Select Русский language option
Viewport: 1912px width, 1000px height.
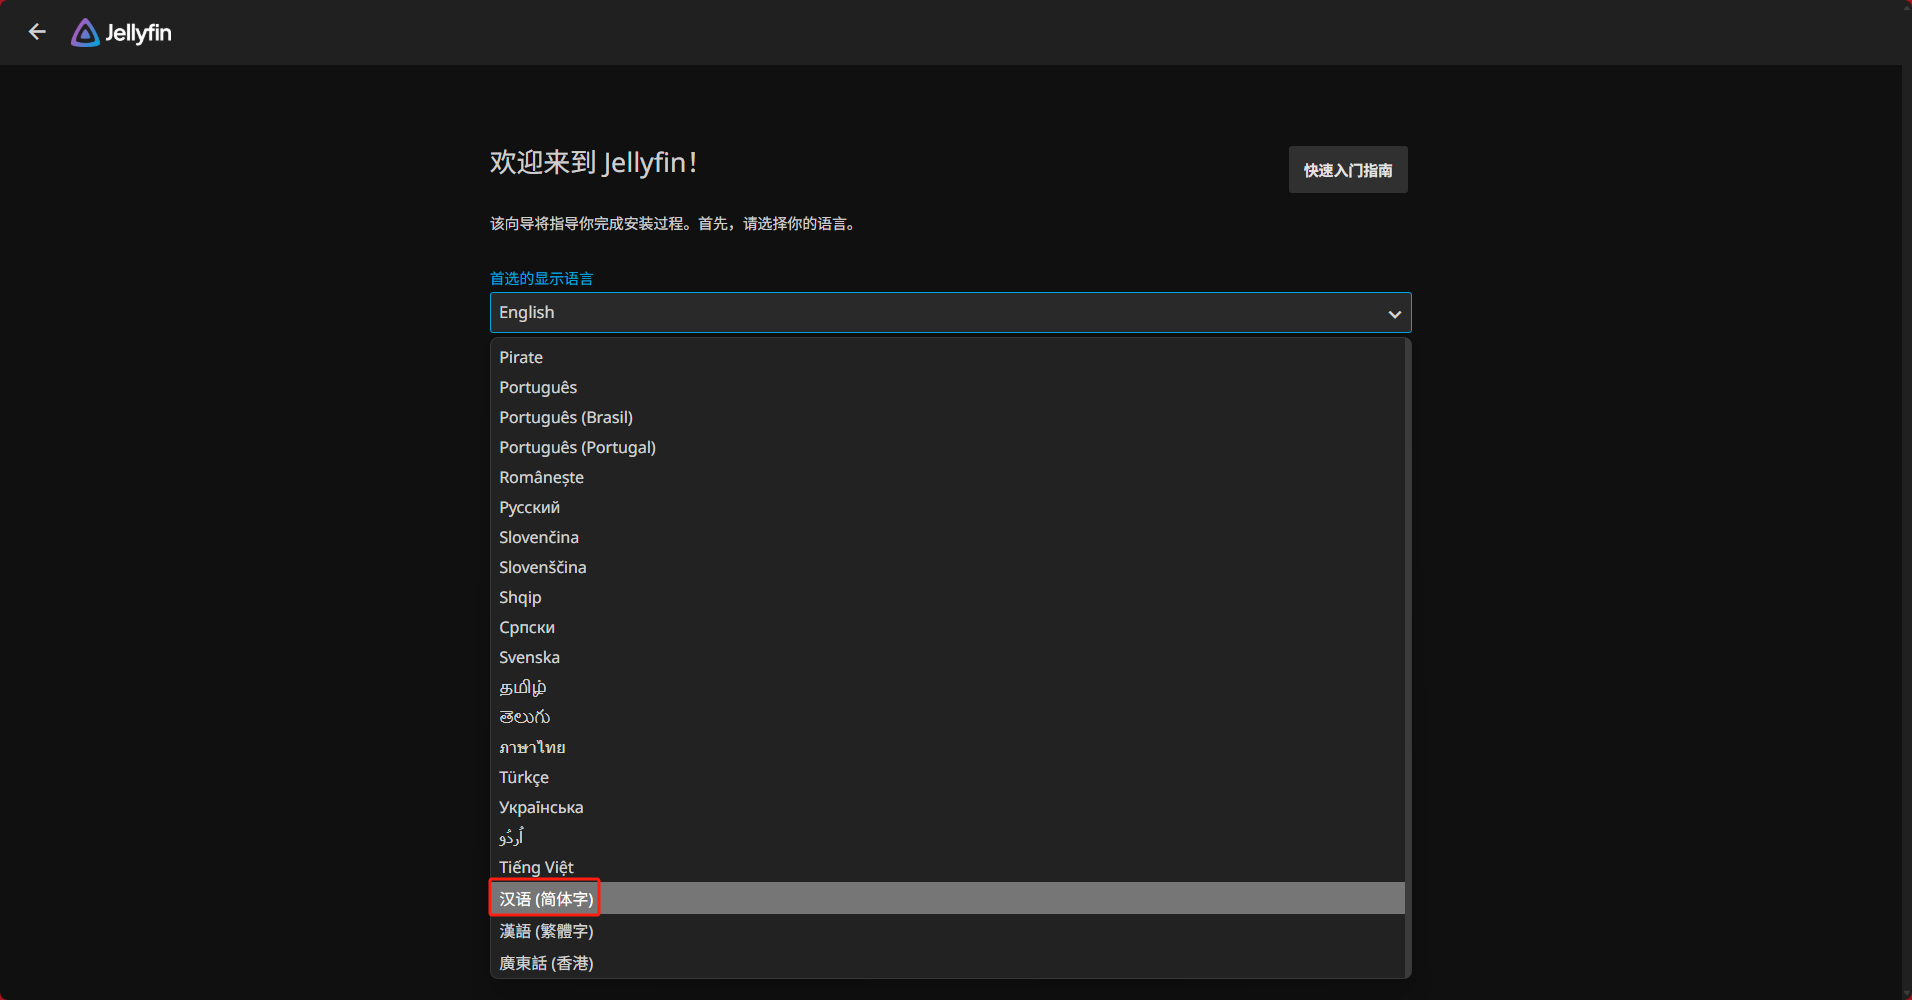947,507
